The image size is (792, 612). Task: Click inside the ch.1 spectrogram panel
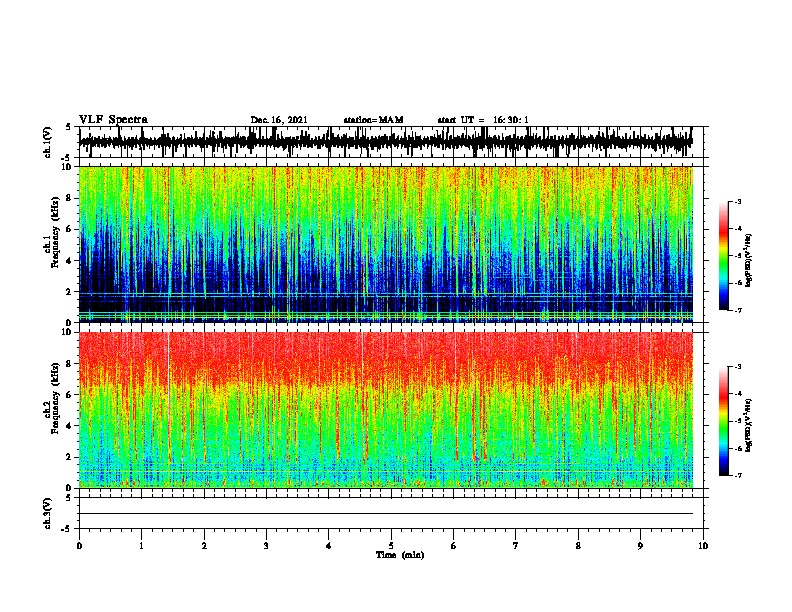pyautogui.click(x=385, y=244)
